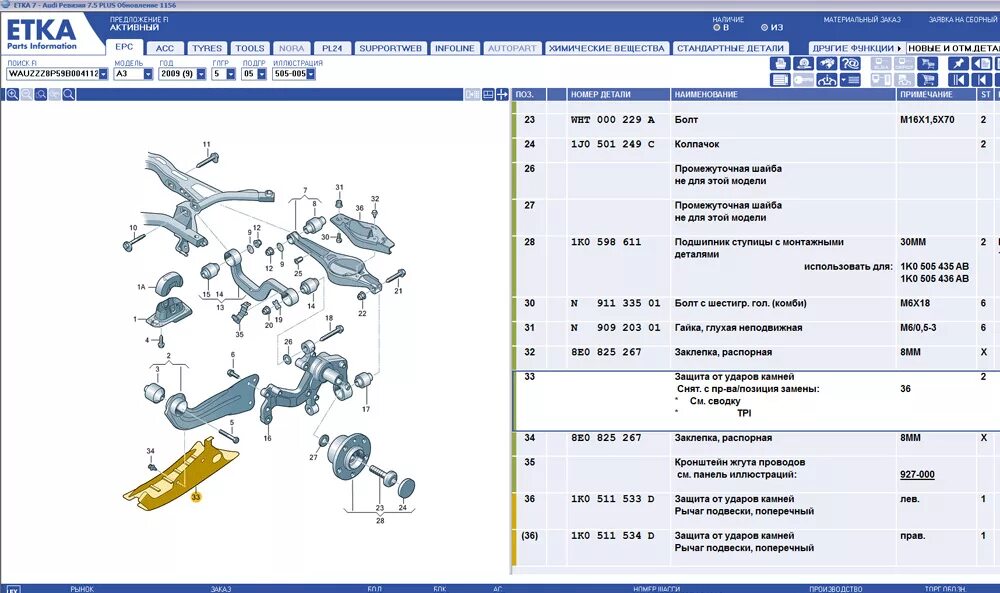1000x593 pixels.
Task: Click the previous page arrow icon
Action: (x=982, y=80)
